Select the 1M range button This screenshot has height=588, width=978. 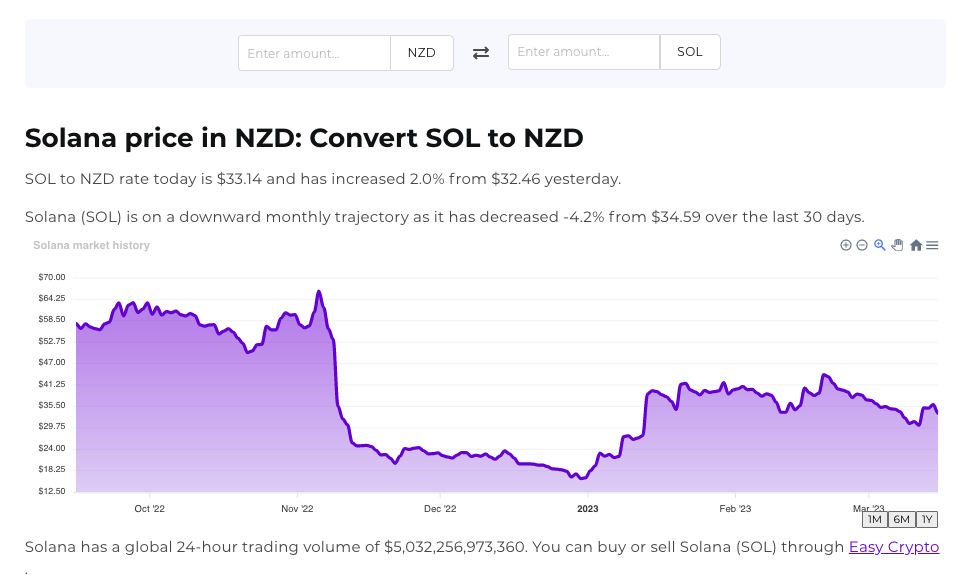874,519
